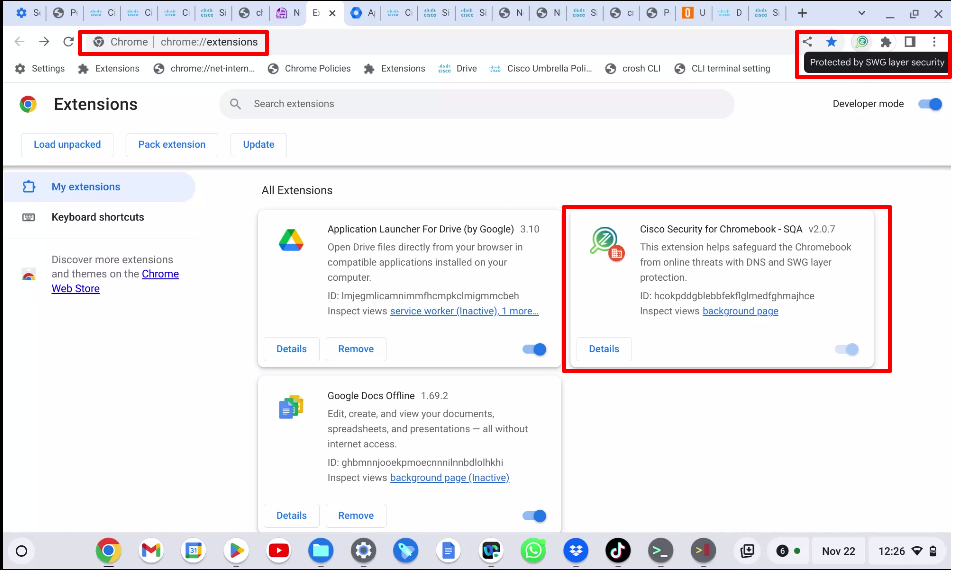This screenshot has width=957, height=570.
Task: Open Details for Google Docs Offline
Action: (x=291, y=516)
